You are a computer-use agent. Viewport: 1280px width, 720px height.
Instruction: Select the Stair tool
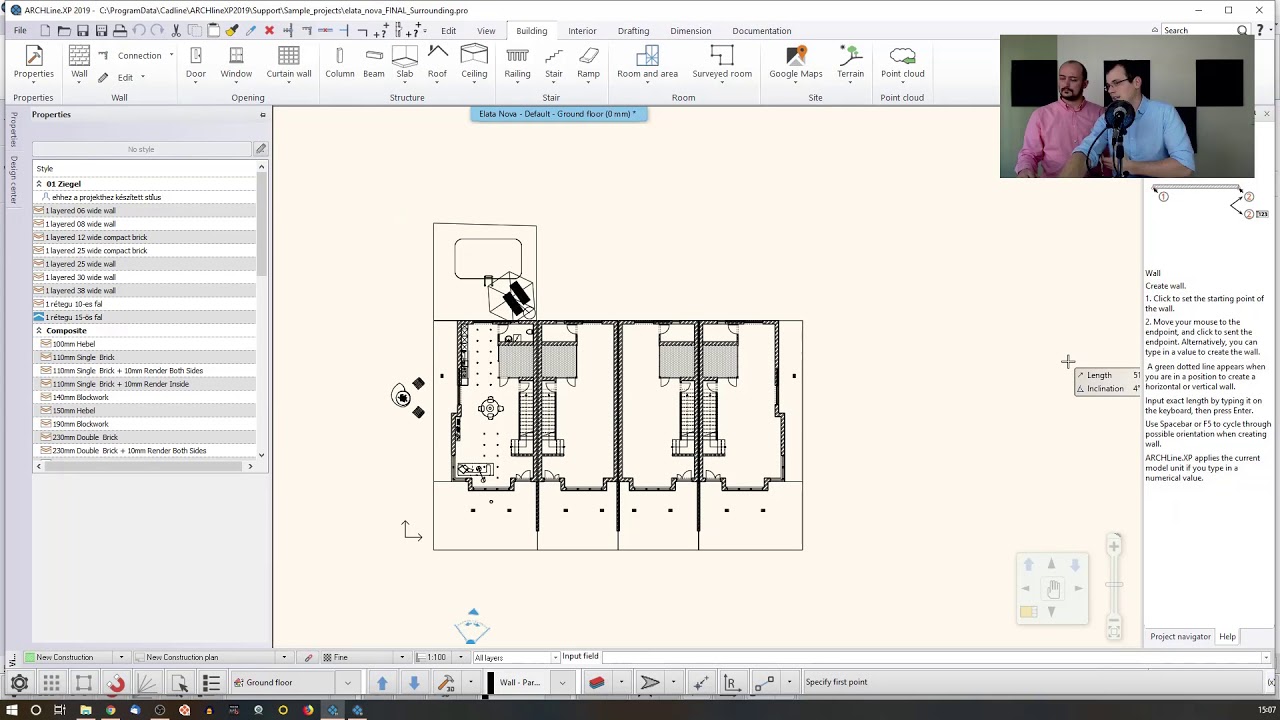(553, 62)
